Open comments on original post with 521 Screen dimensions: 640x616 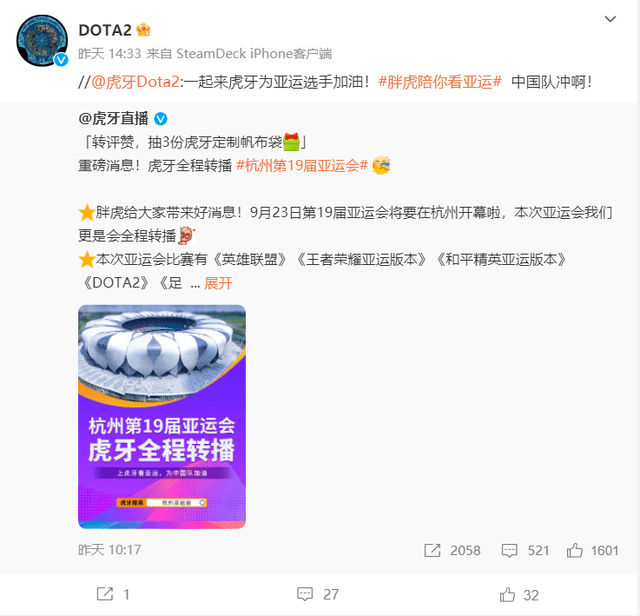coord(525,550)
